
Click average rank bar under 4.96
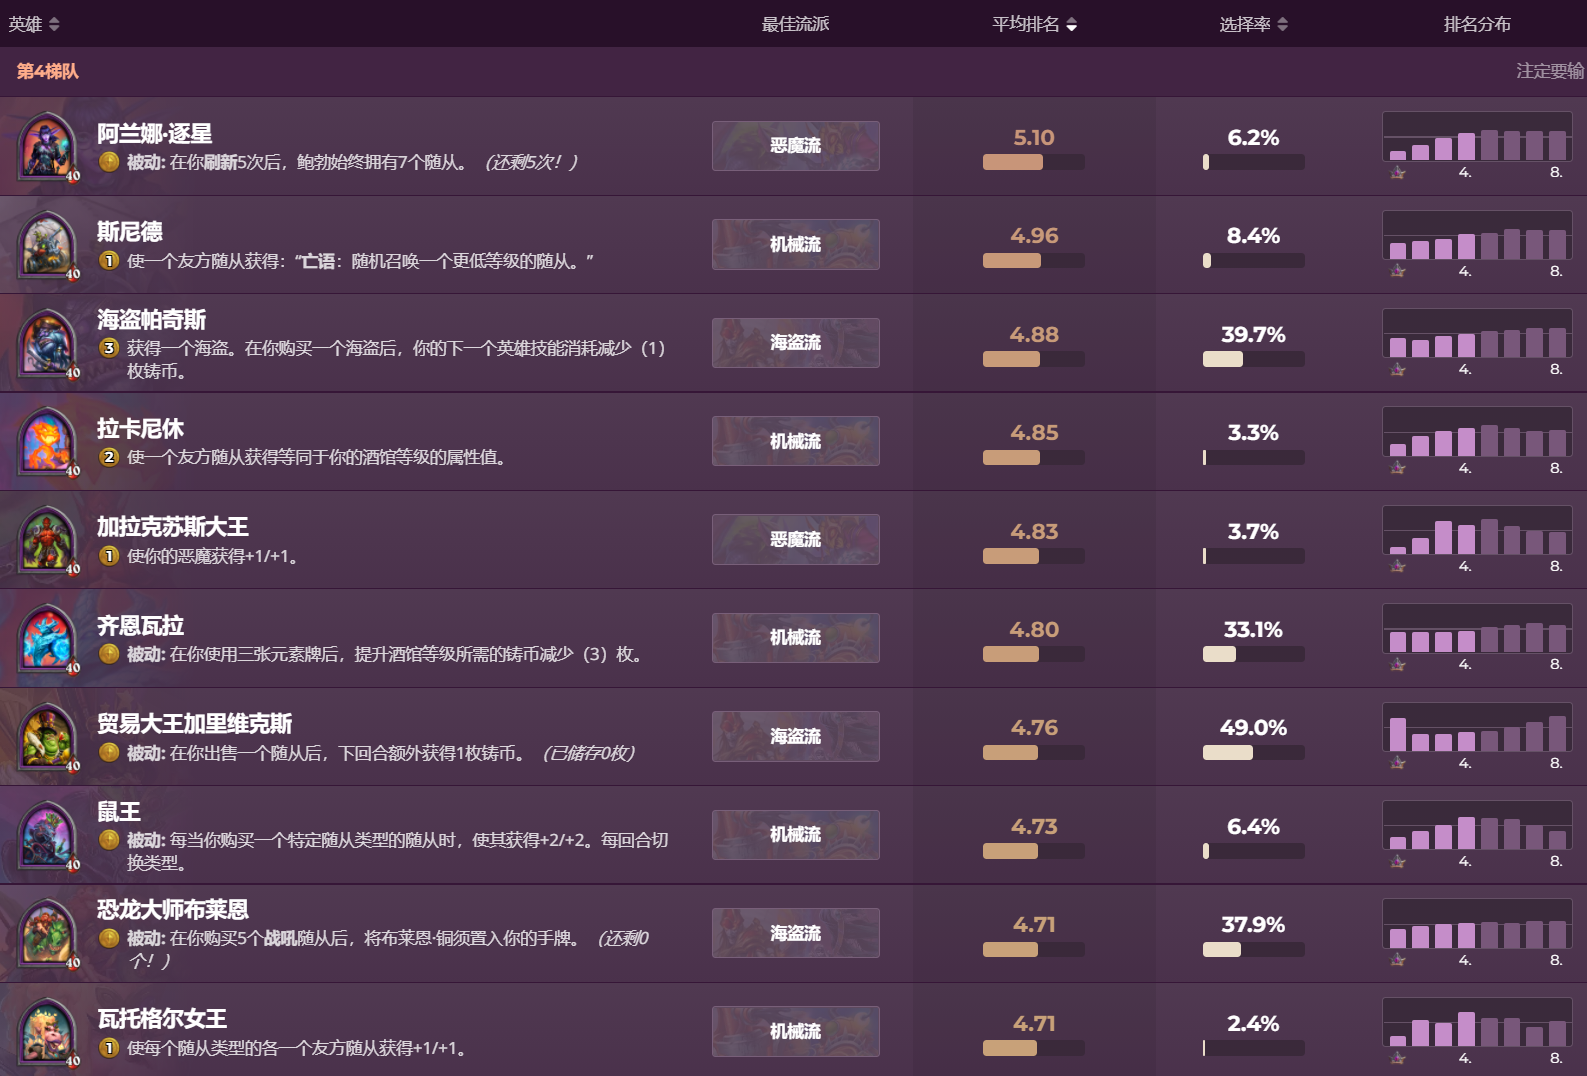[1034, 260]
